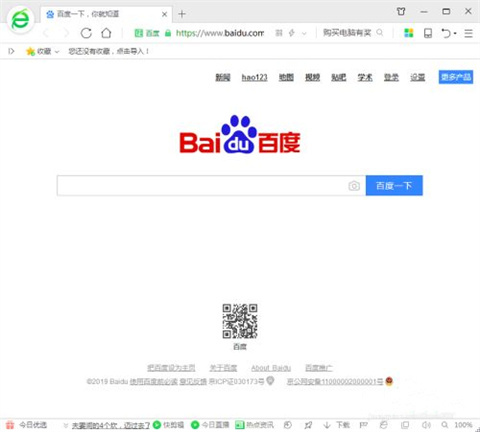Toggle the sound speaker icon in status bar
Viewport: 480px width, 432px height.
[x=426, y=425]
